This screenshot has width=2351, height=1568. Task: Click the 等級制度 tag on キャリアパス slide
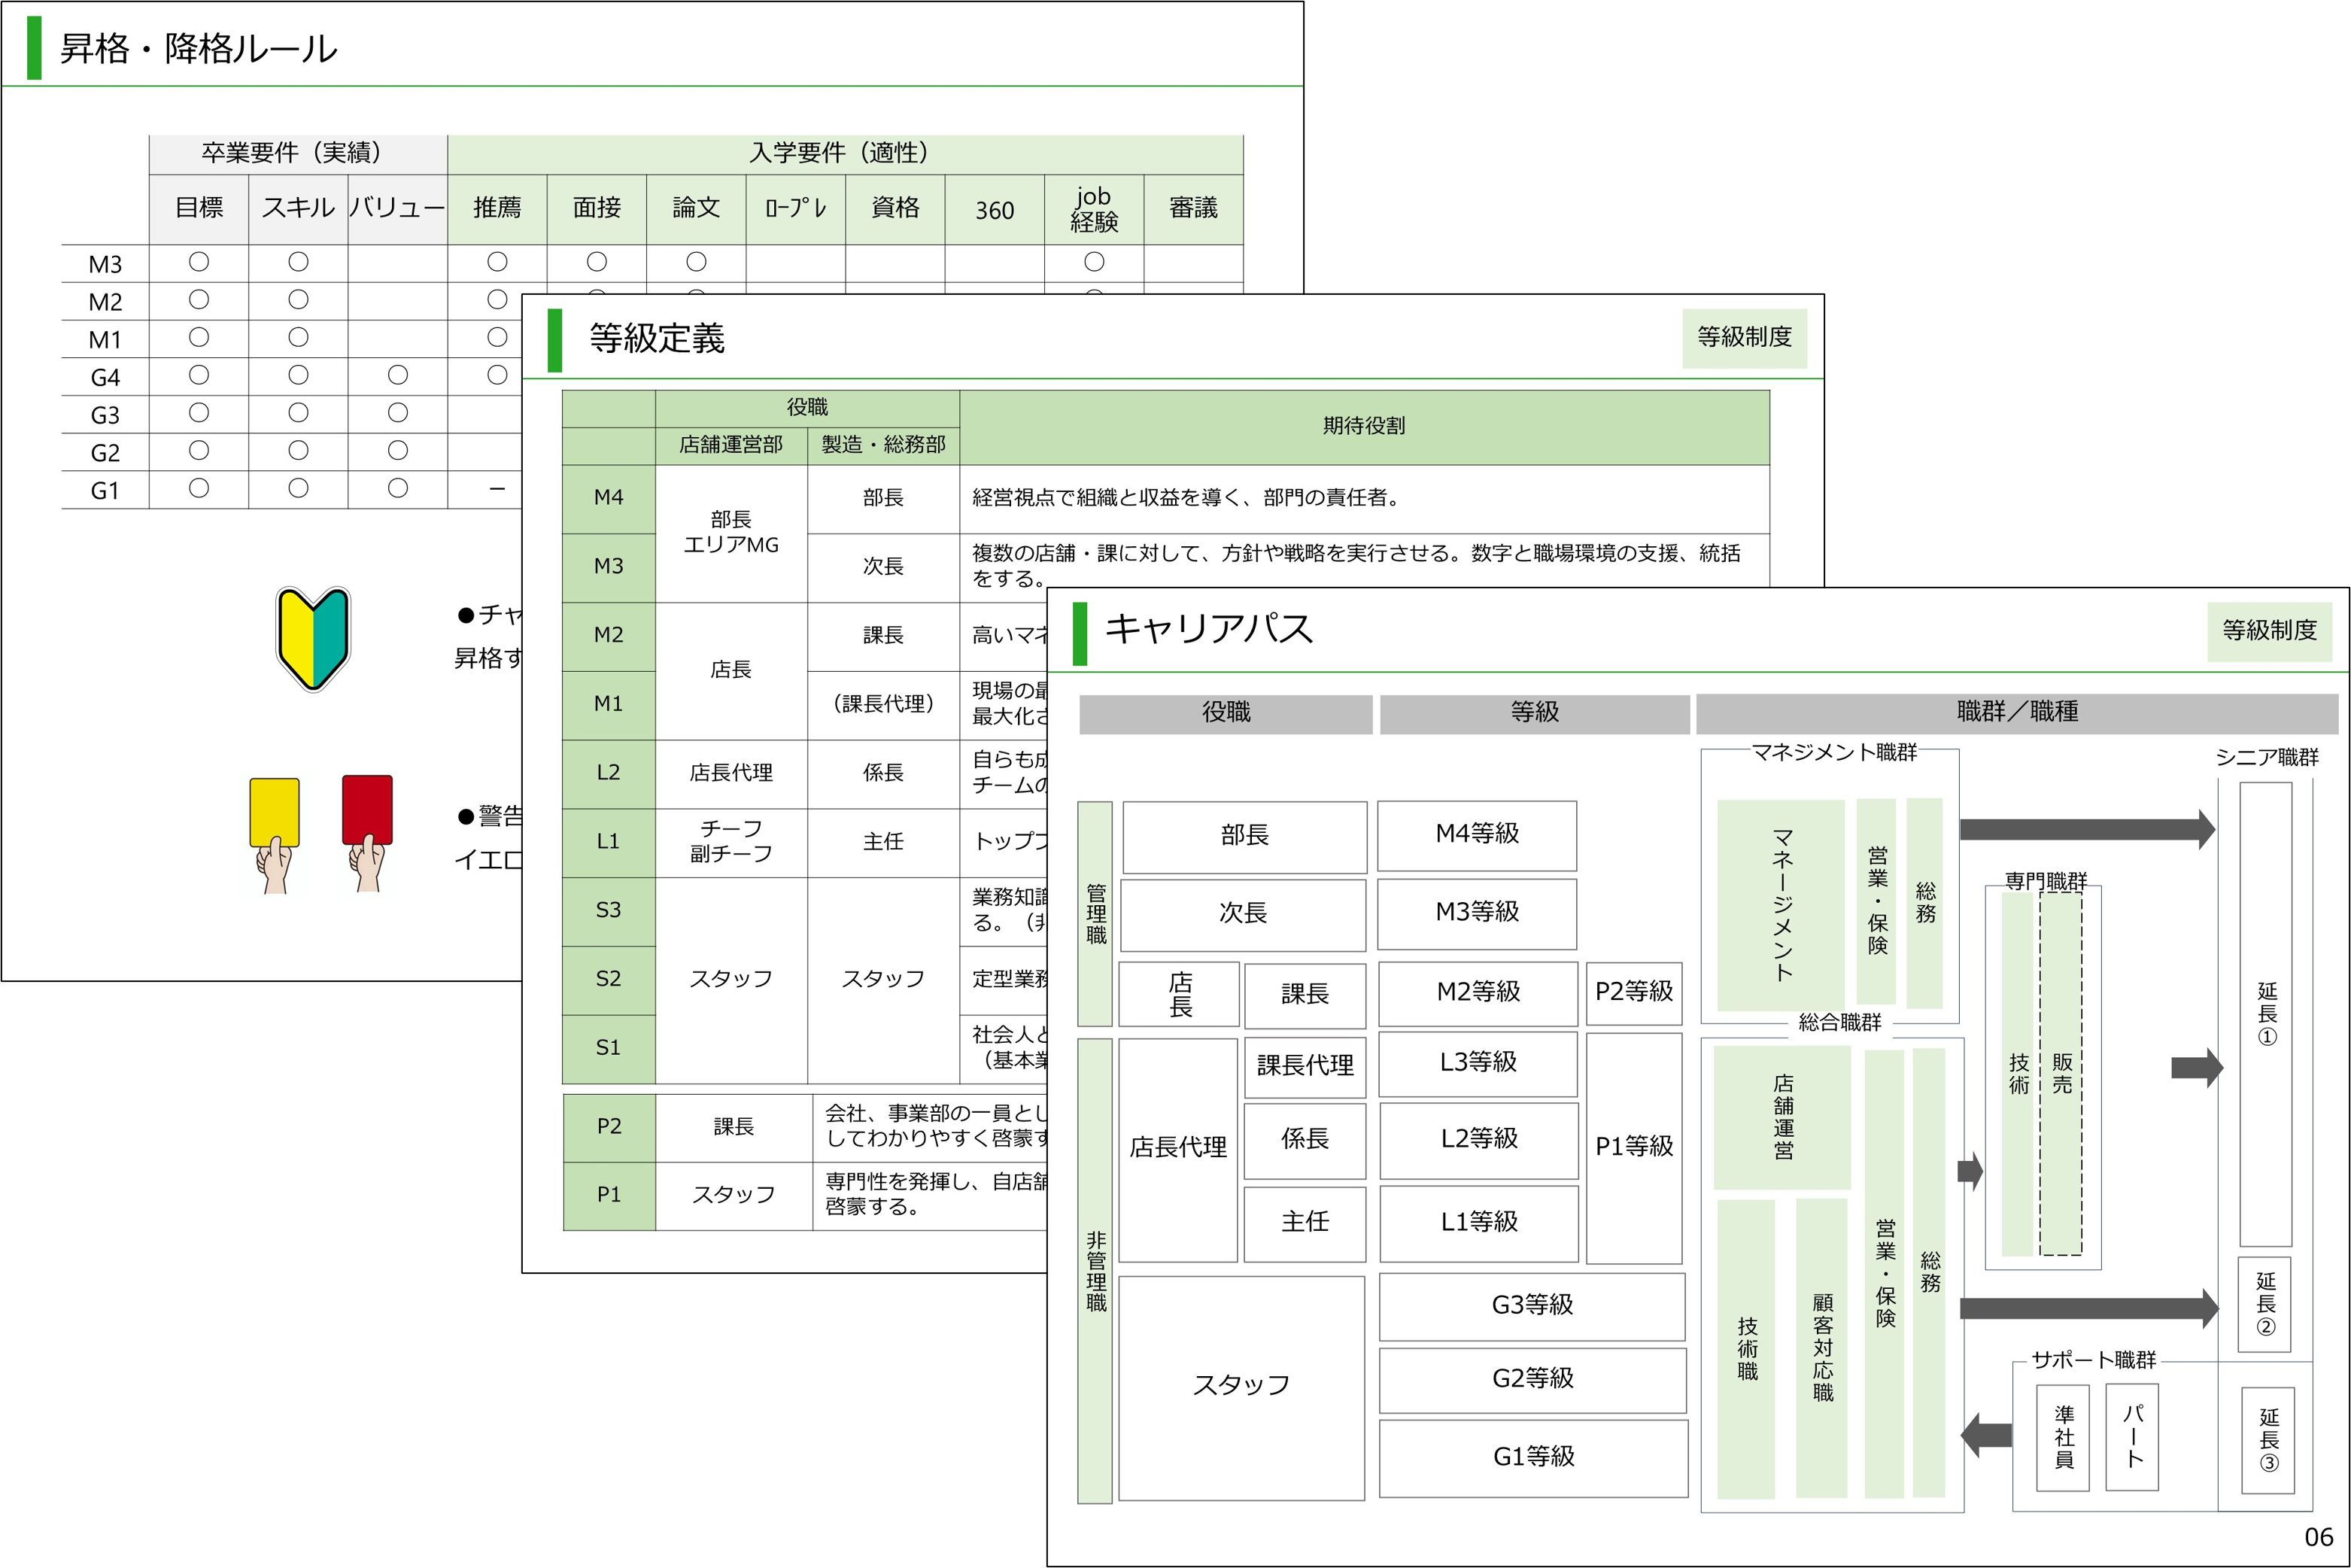tap(2269, 630)
